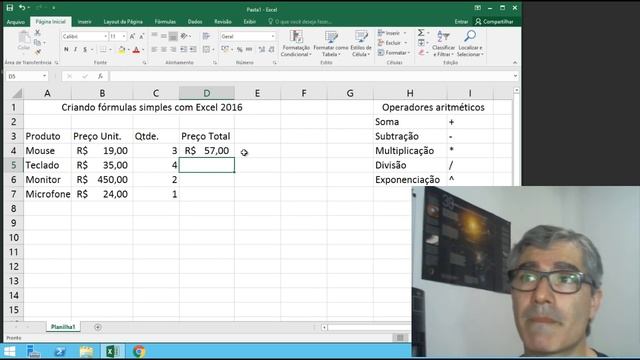Apply the yellow fill color bucket
Screen dimensions: 640x360
pyautogui.click(x=121, y=50)
